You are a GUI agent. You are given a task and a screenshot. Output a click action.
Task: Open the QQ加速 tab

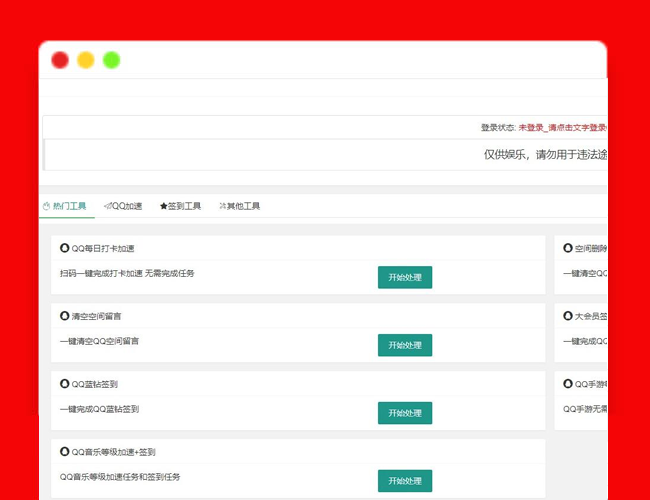coord(123,206)
